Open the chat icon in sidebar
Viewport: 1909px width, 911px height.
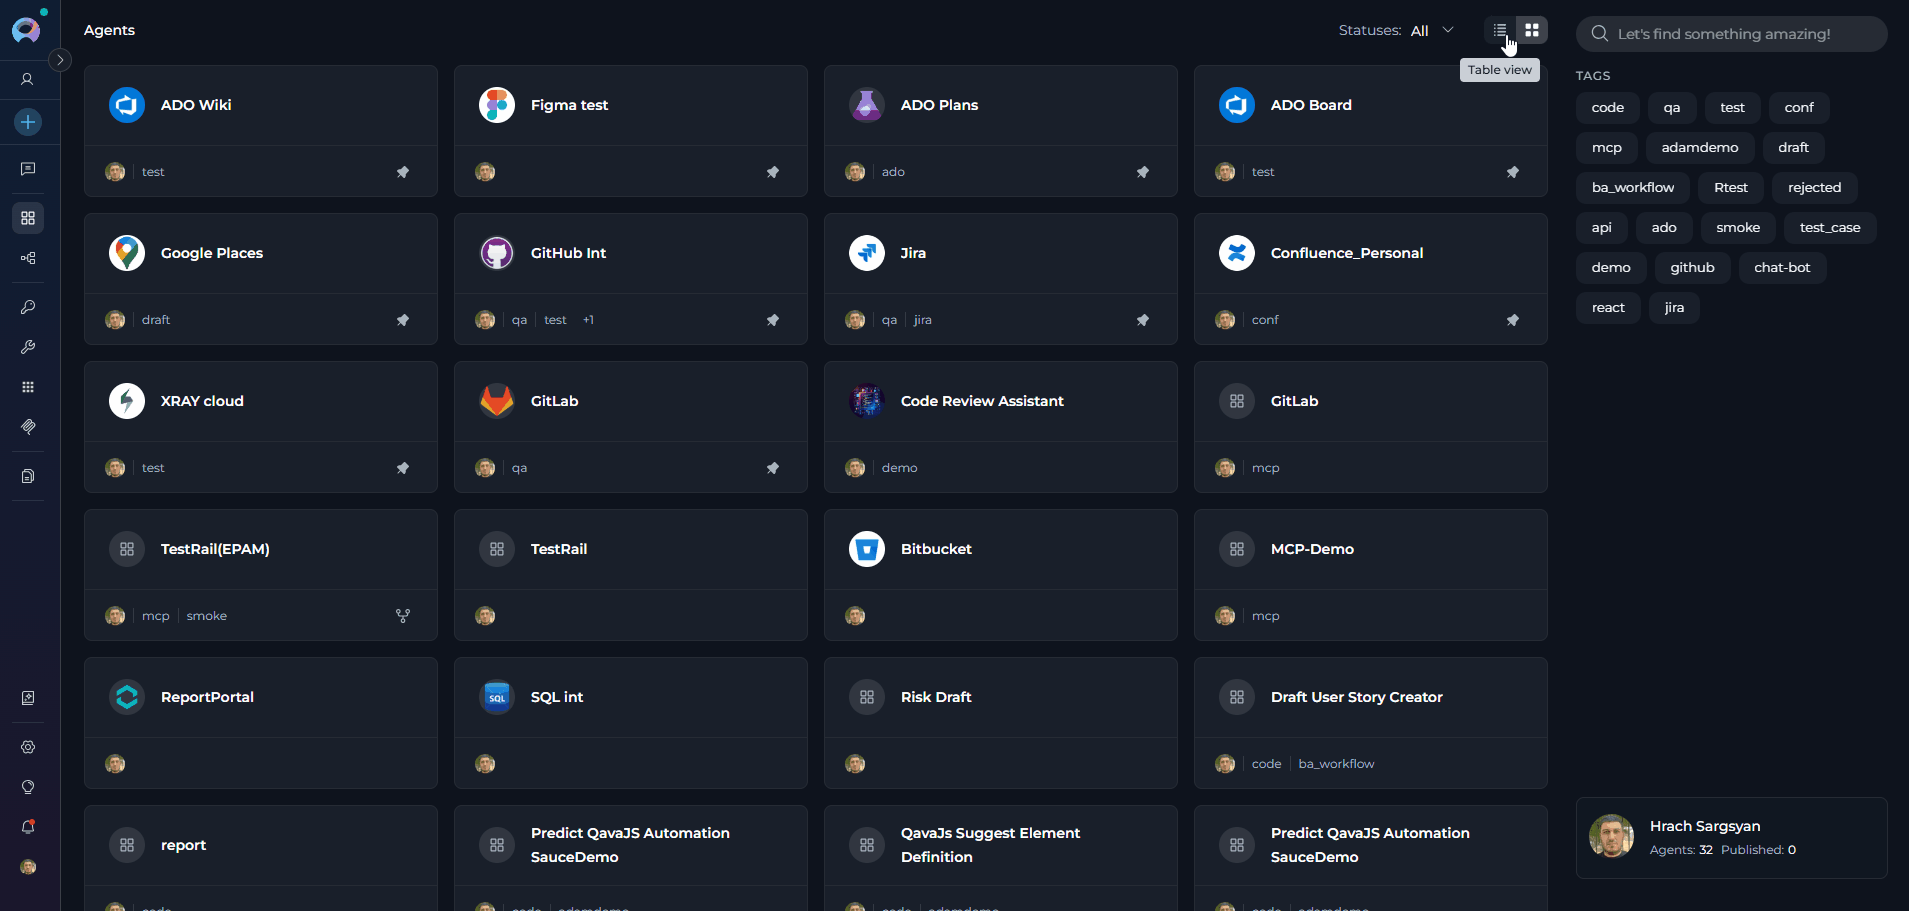click(28, 169)
